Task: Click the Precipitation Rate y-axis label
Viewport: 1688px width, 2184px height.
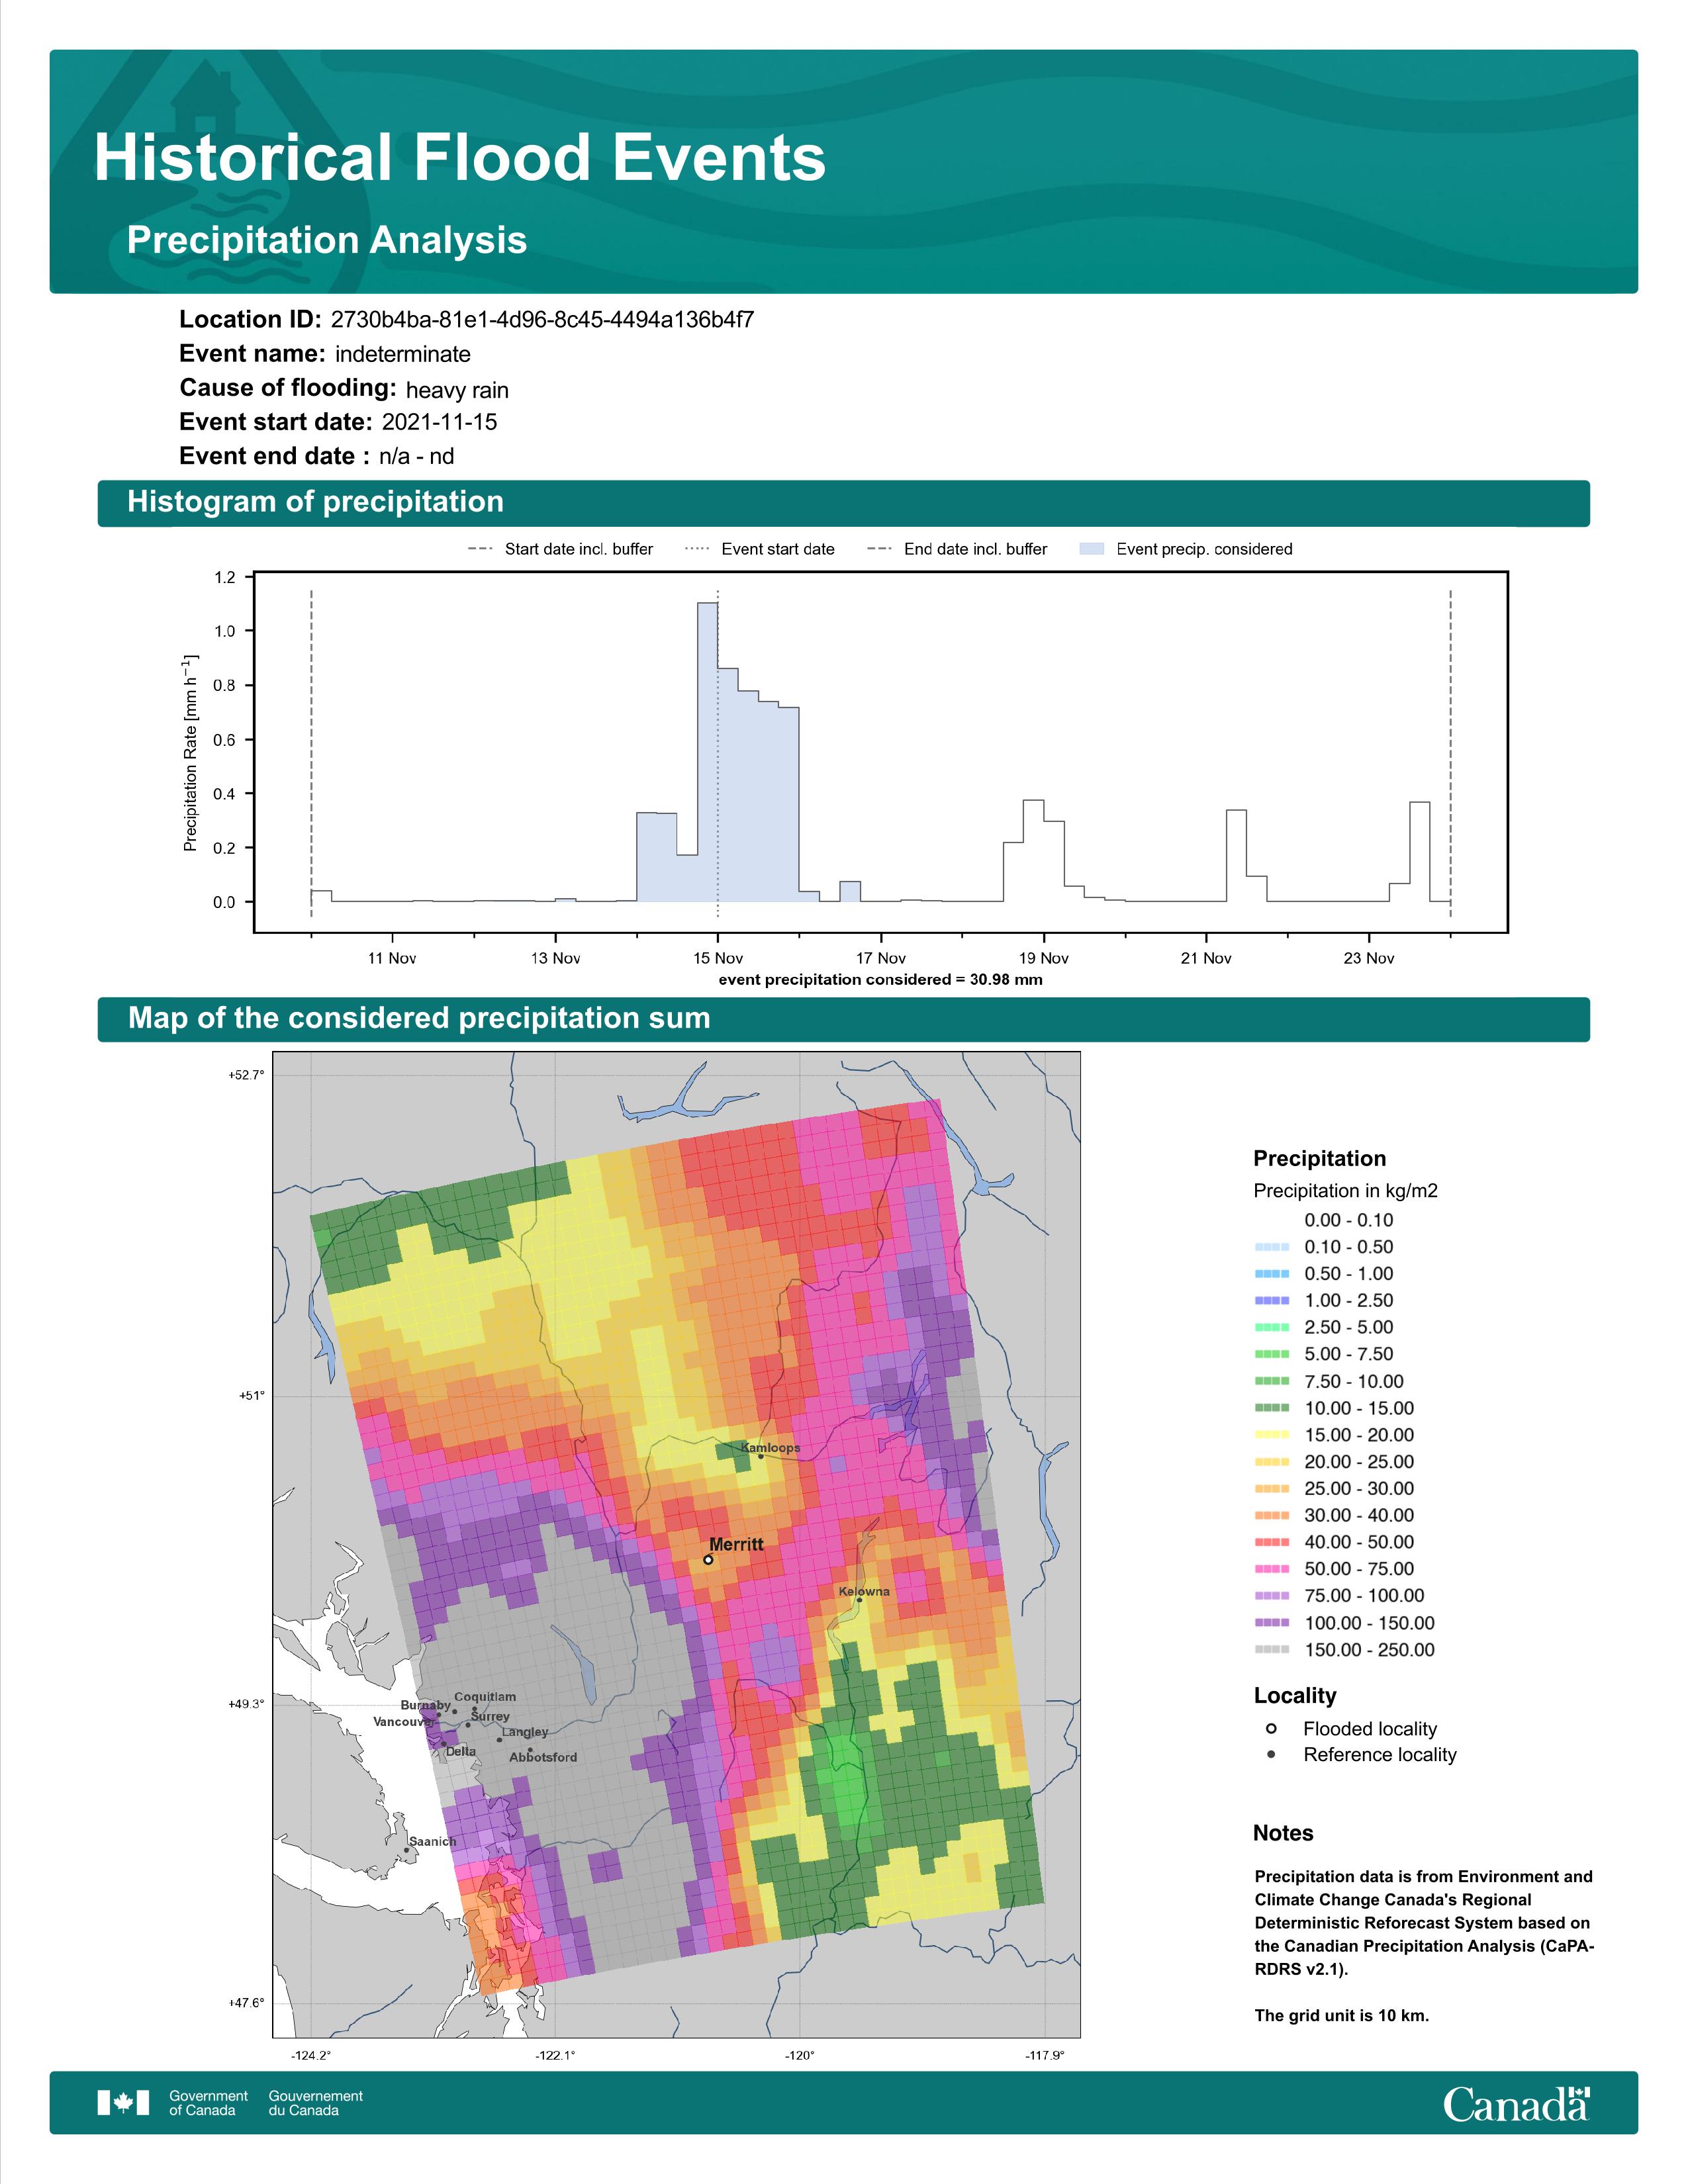Action: coord(190,753)
